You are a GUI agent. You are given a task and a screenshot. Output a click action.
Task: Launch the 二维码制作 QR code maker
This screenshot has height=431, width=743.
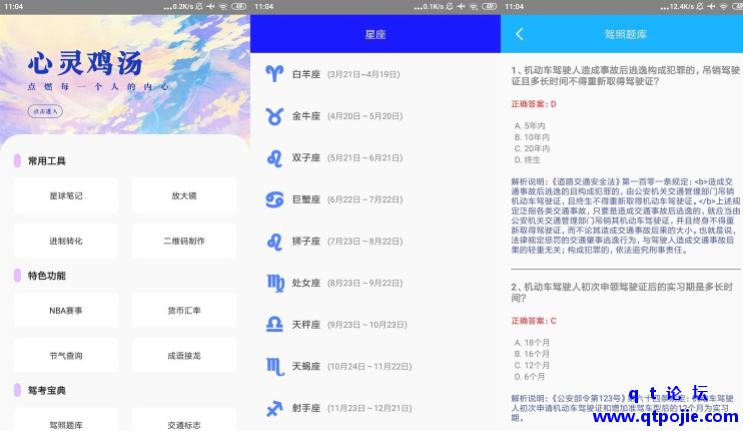pyautogui.click(x=183, y=241)
